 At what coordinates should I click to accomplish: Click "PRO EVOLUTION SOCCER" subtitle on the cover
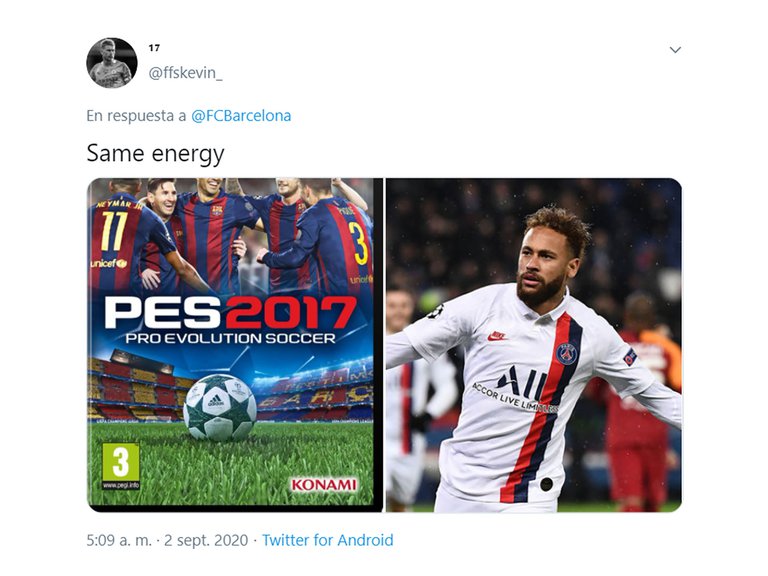click(230, 338)
